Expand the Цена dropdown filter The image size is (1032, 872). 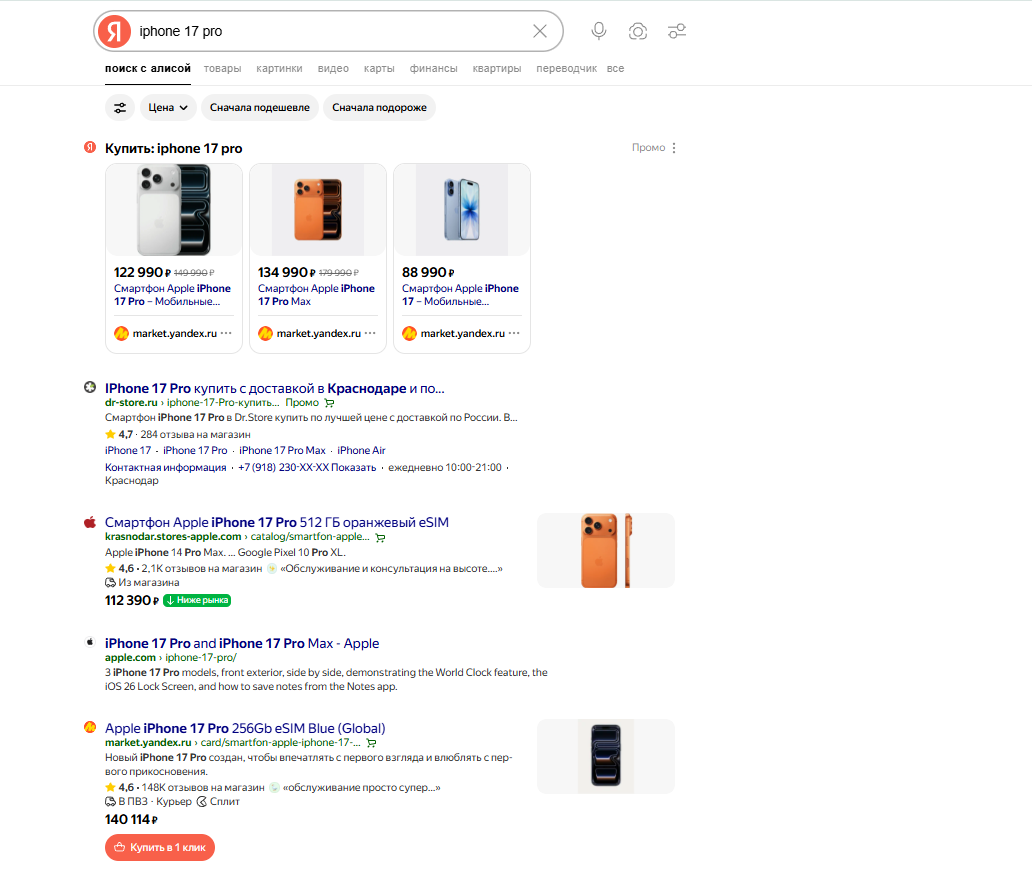point(167,108)
